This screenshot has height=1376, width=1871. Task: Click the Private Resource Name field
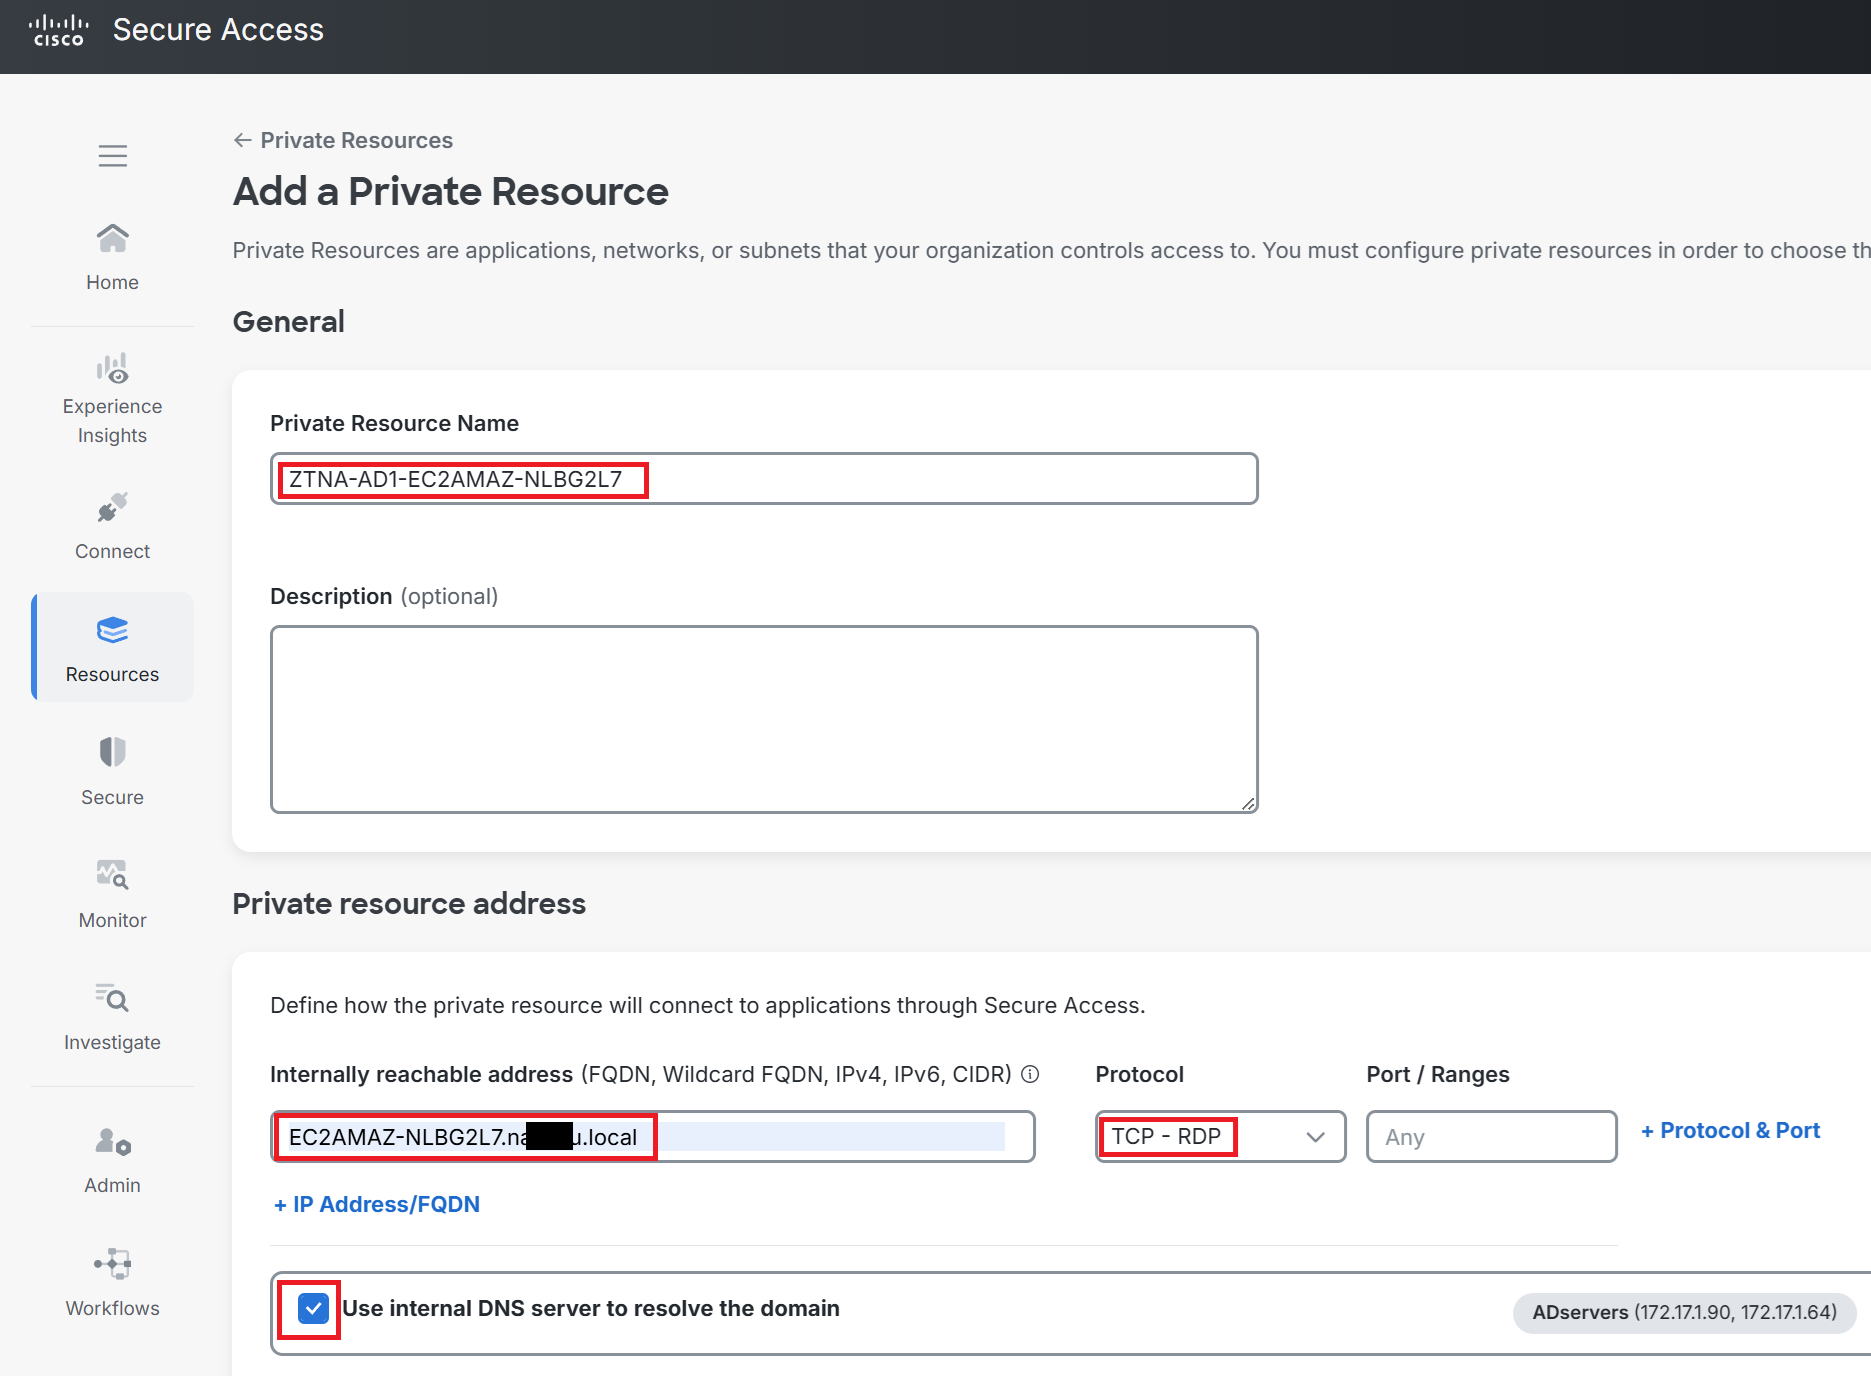[764, 479]
